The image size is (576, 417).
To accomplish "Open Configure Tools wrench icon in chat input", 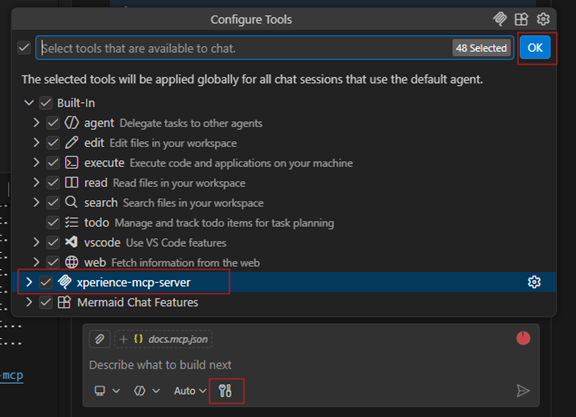I will (x=225, y=391).
